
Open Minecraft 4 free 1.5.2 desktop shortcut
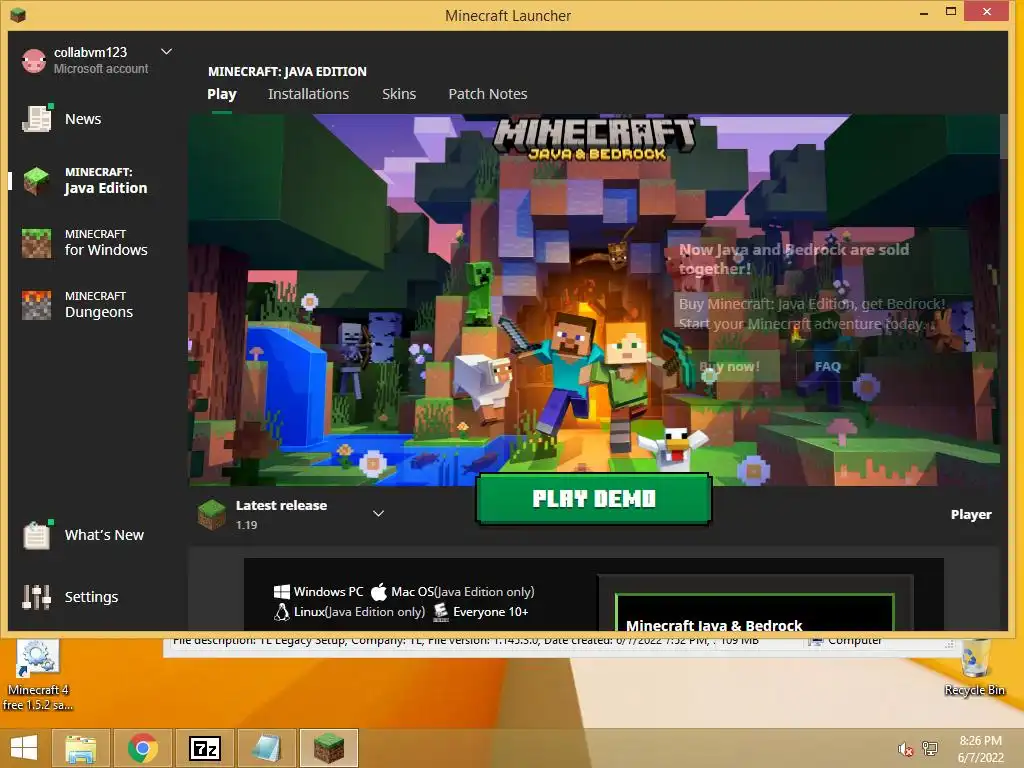(37, 676)
